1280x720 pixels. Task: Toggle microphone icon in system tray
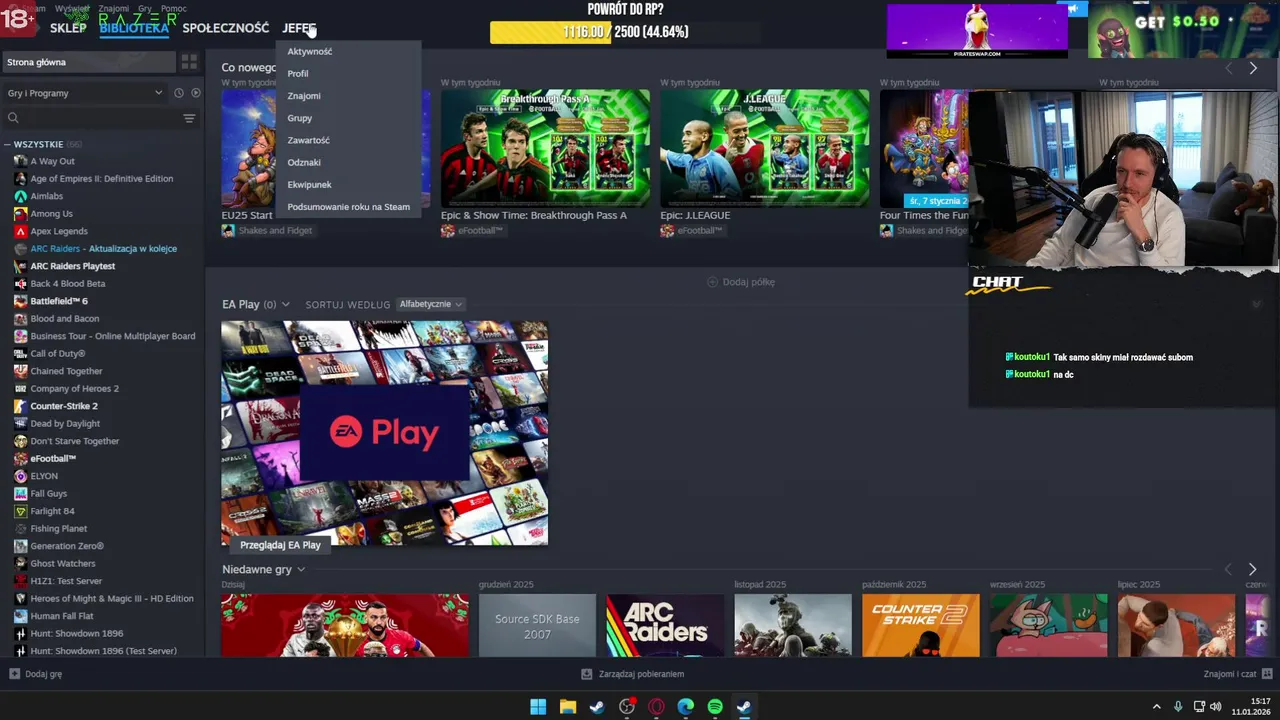click(1178, 707)
